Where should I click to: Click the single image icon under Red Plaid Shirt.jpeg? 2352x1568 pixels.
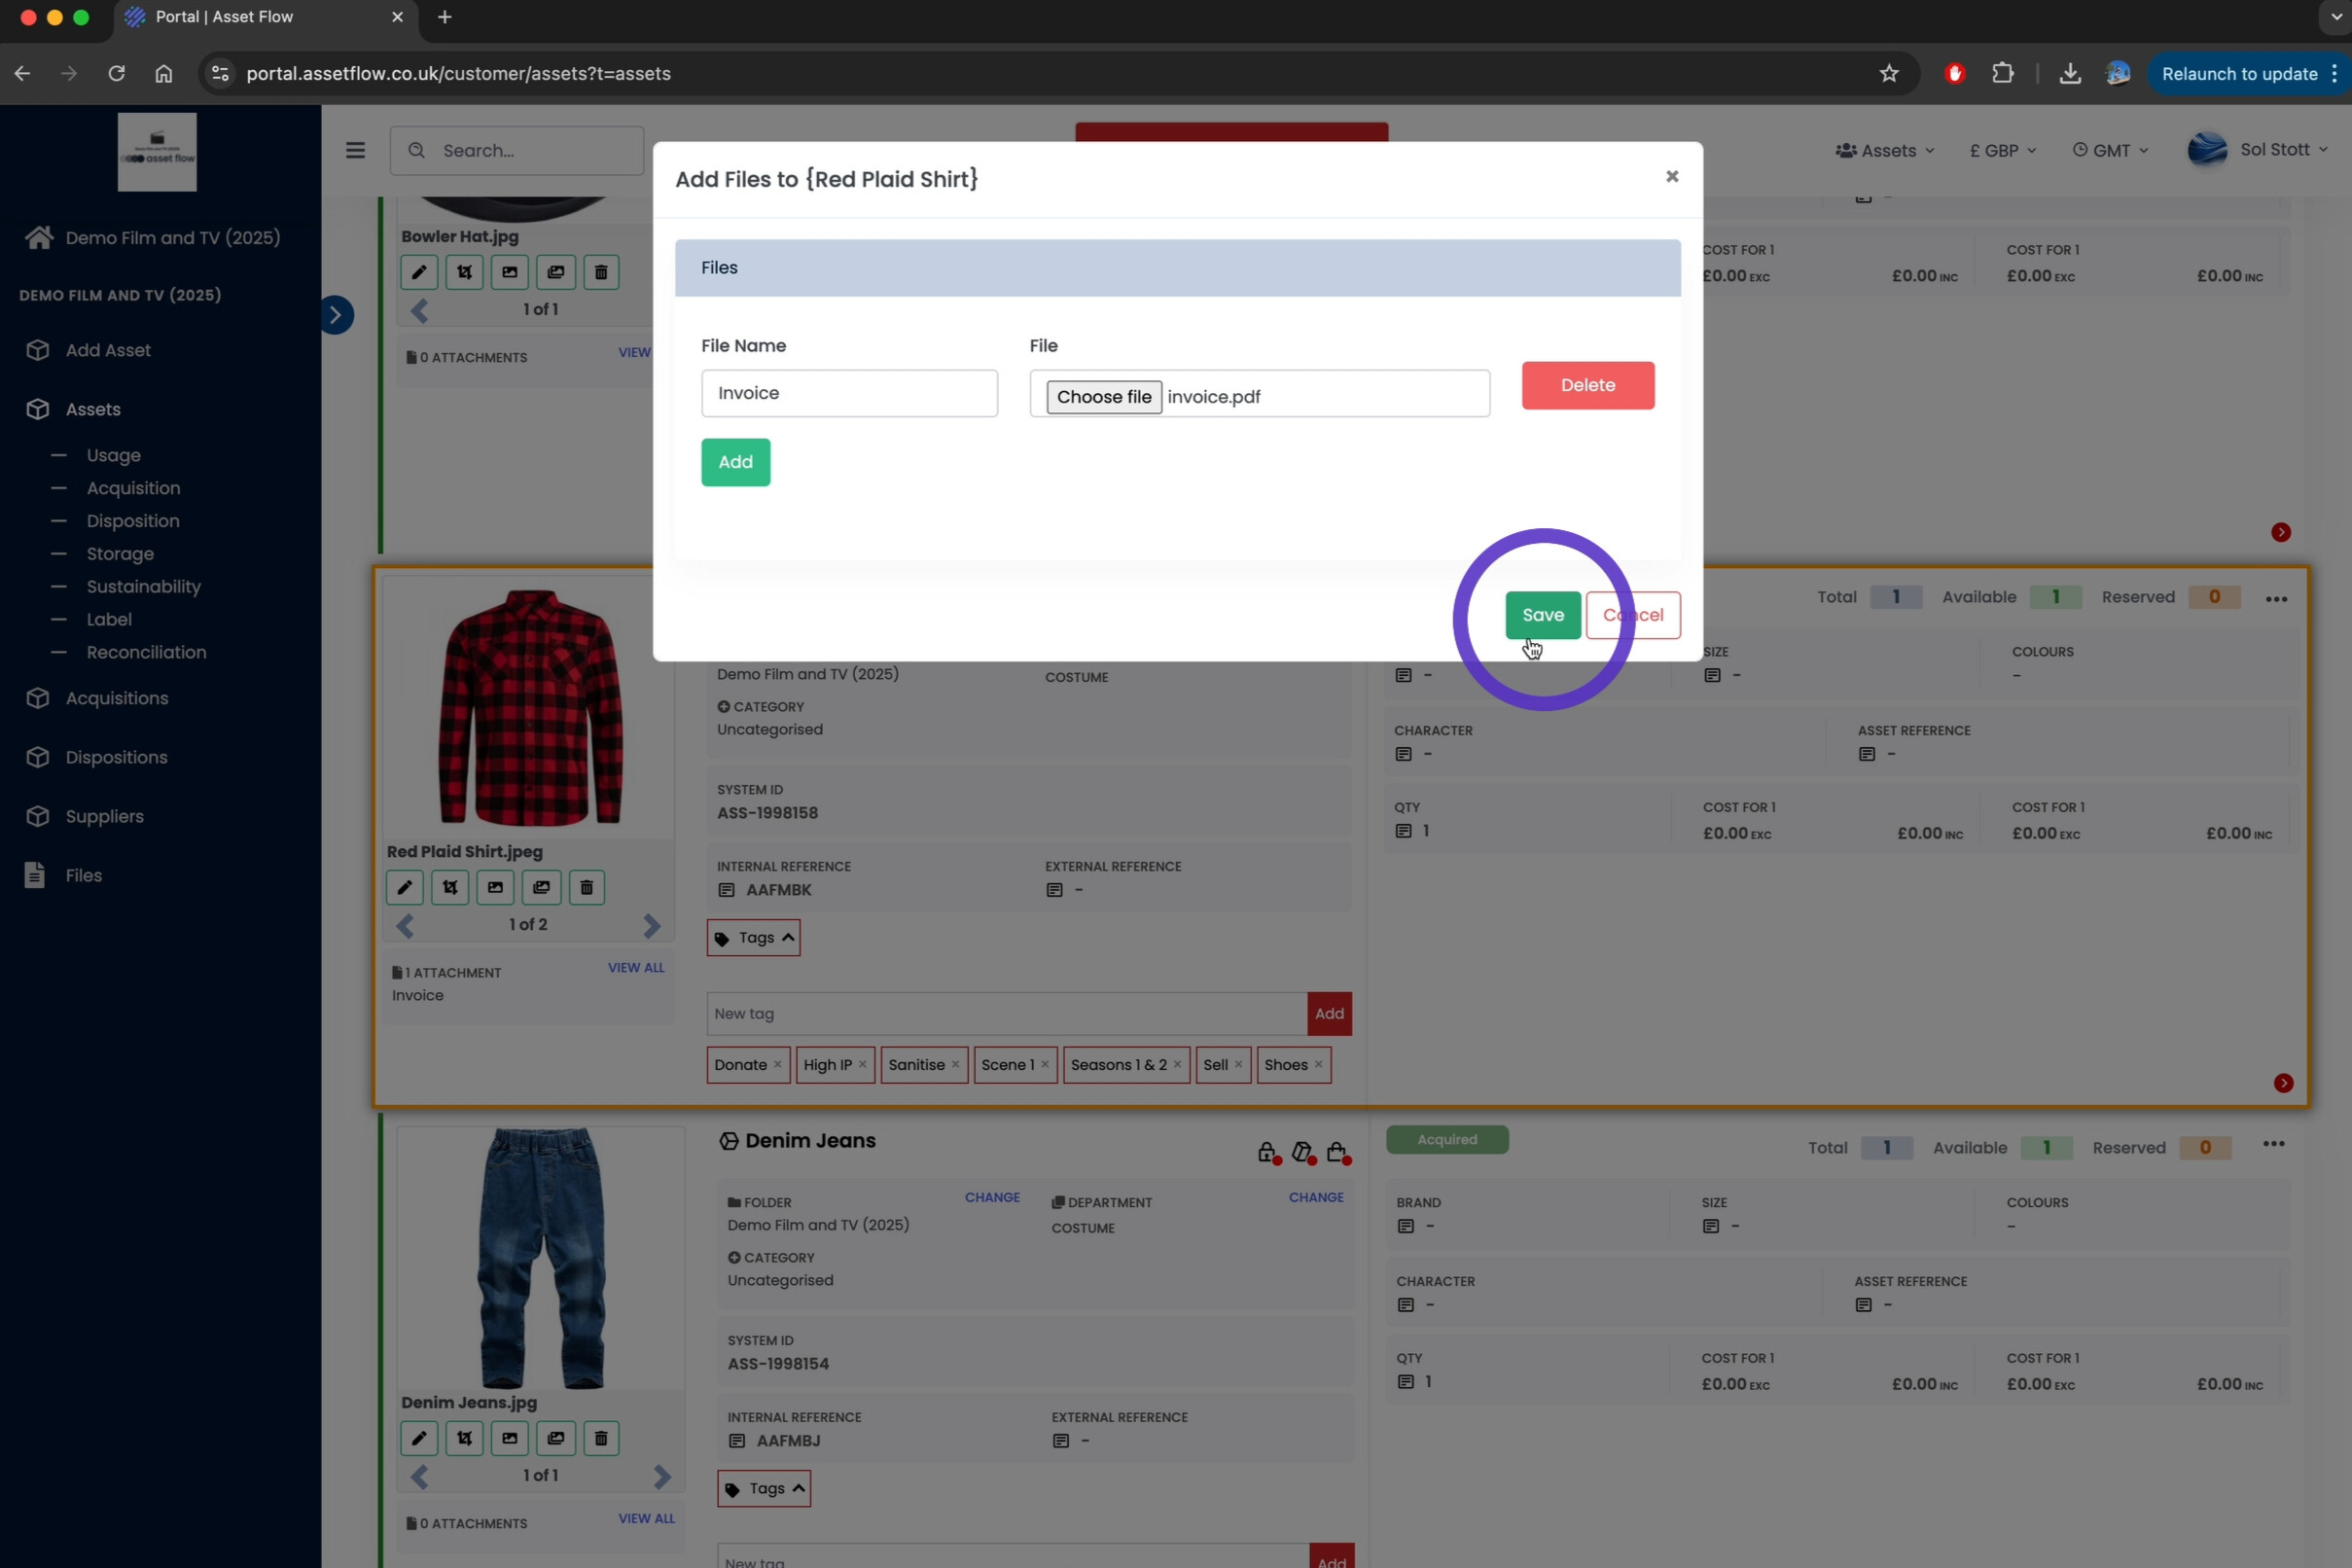pyautogui.click(x=496, y=888)
